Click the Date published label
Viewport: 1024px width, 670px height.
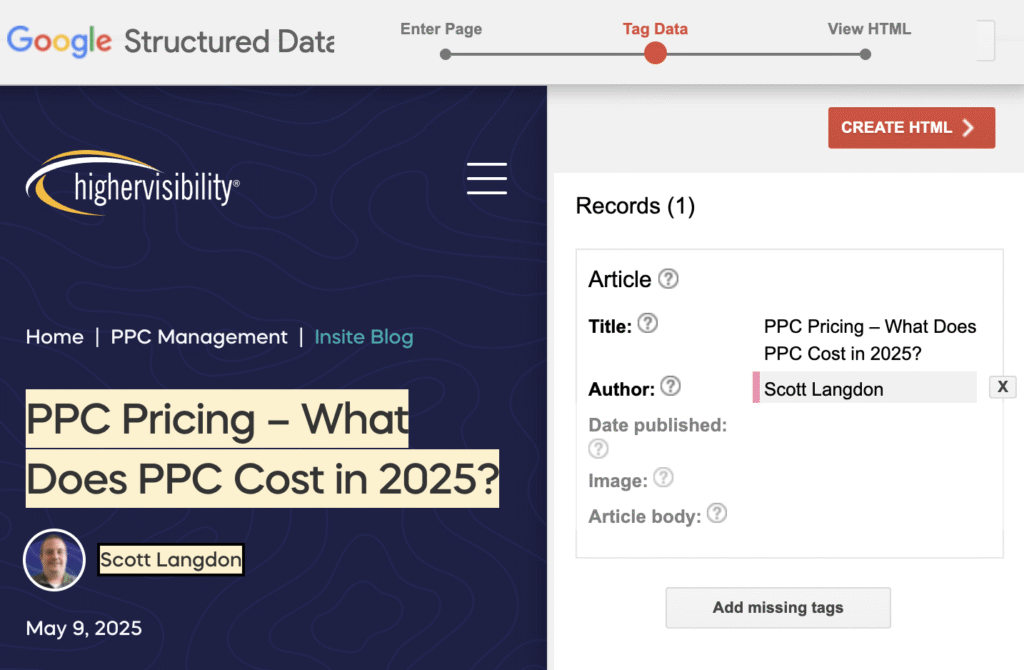point(658,425)
